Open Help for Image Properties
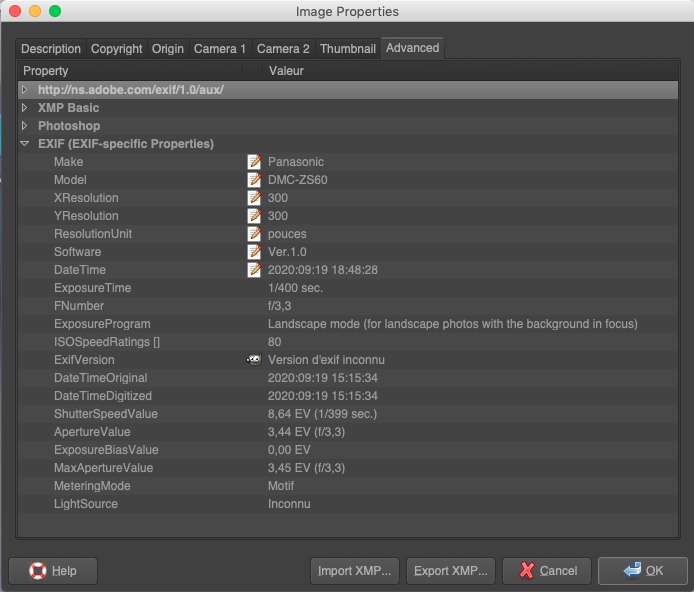 click(53, 570)
